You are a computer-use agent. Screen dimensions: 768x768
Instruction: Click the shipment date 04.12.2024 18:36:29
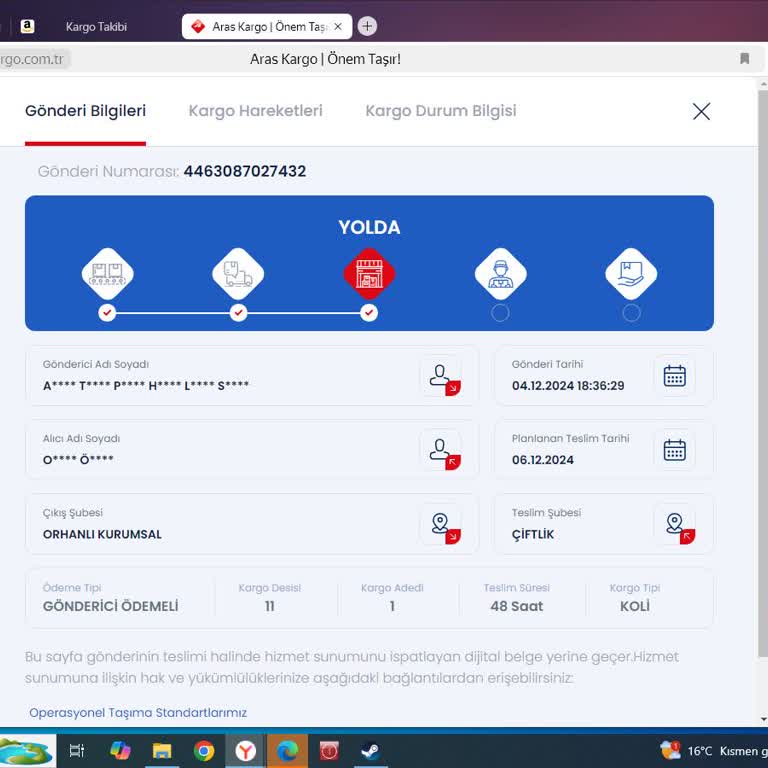568,385
